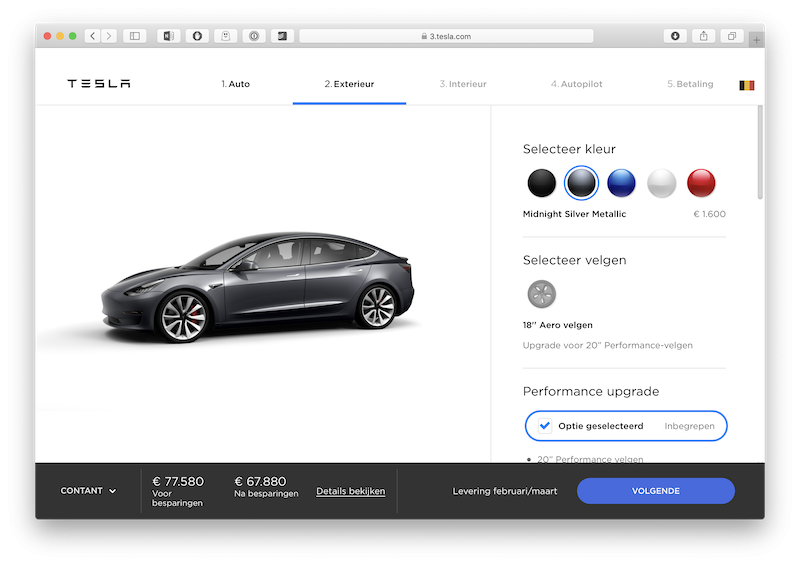
Task: Click the € 67.880 price after savings
Action: tap(260, 481)
